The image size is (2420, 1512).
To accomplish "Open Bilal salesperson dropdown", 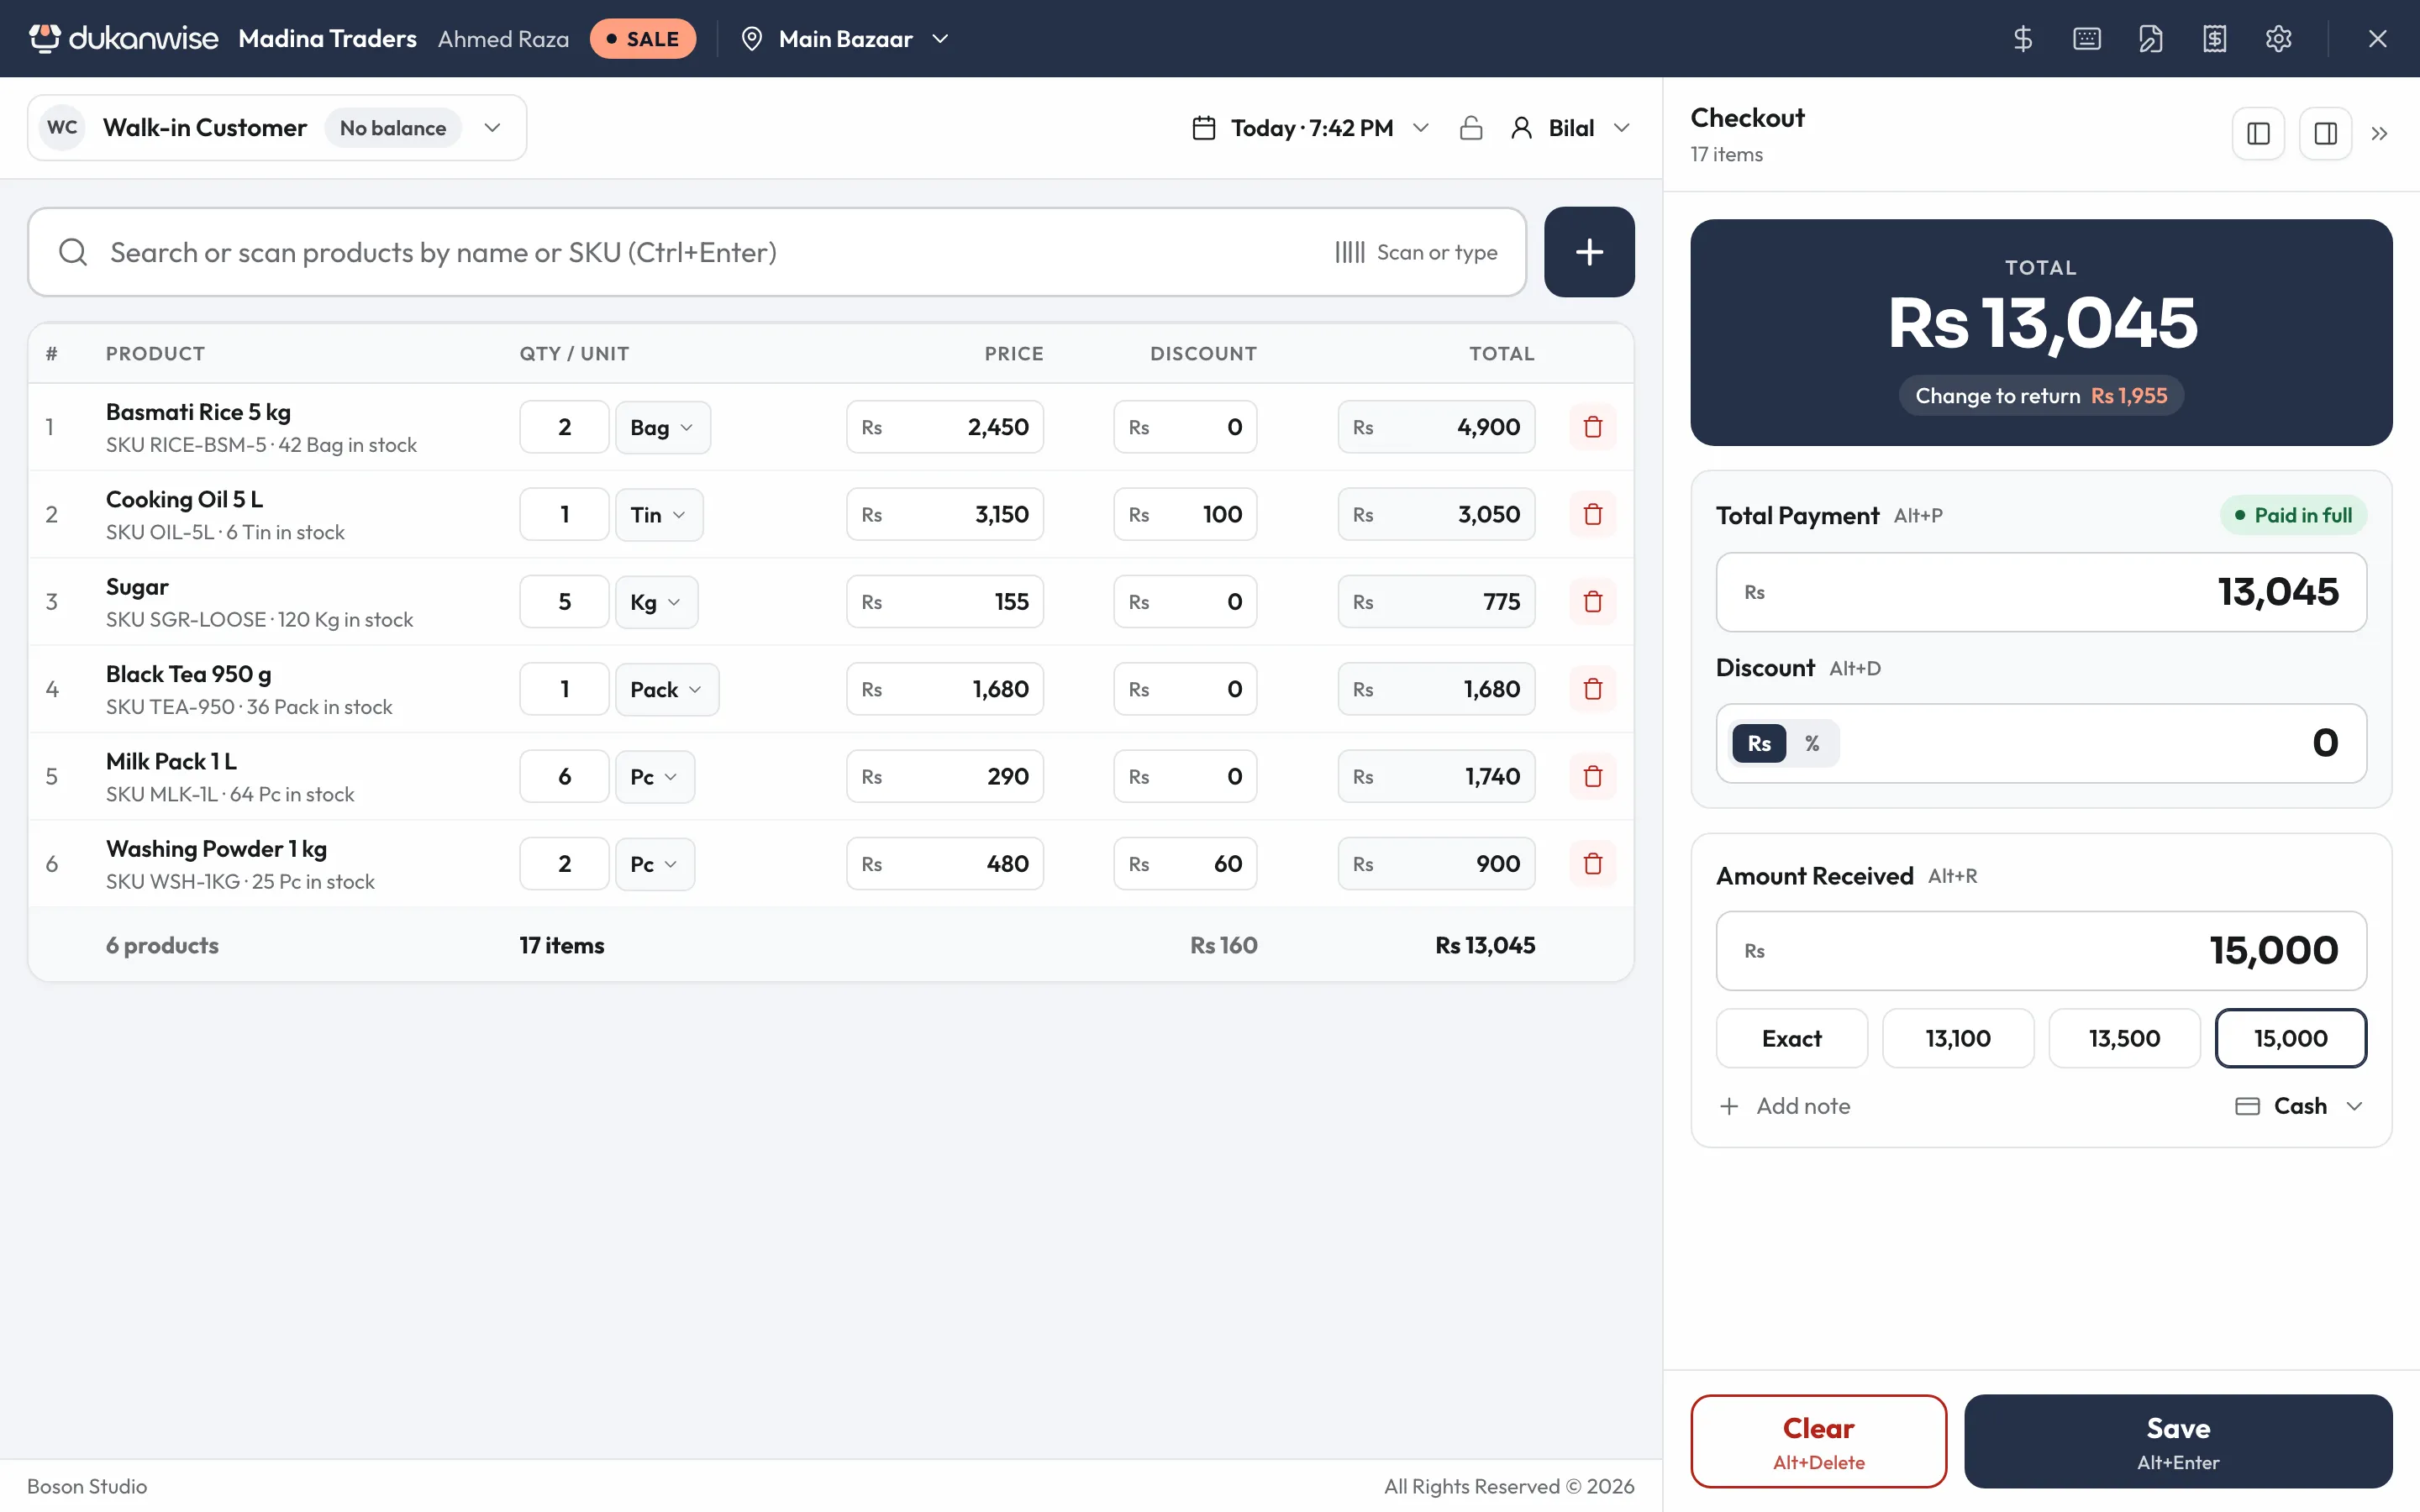I will point(1571,128).
